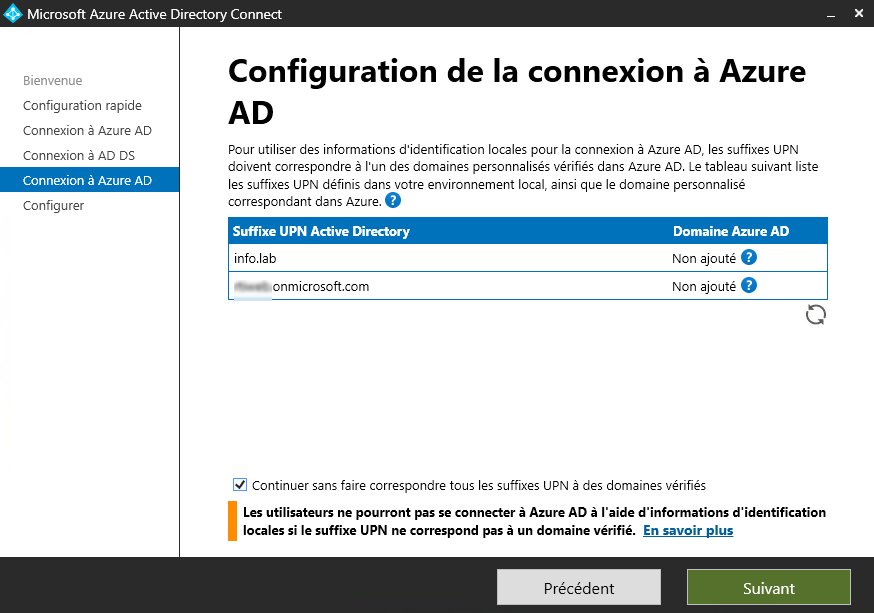This screenshot has height=613, width=874.
Task: Click the Suivant button
Action: (769, 587)
